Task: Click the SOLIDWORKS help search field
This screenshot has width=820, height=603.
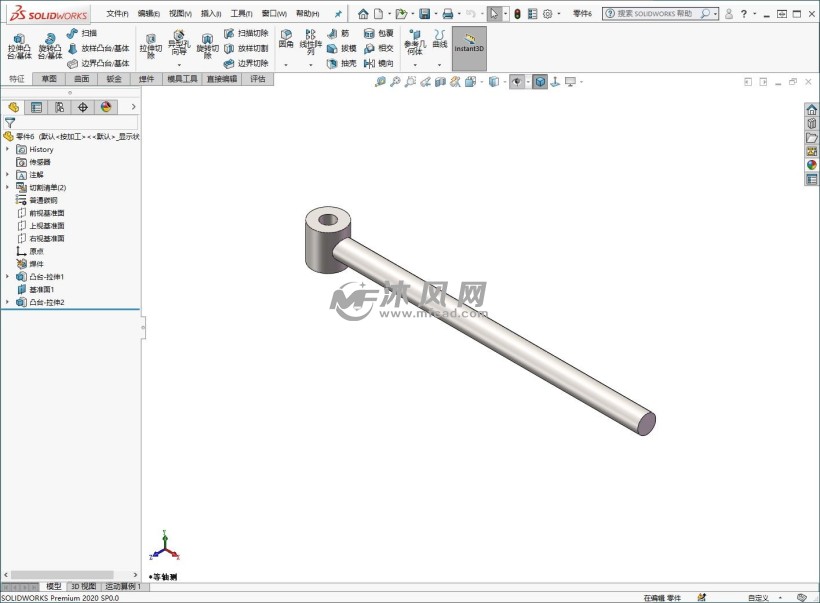Action: [656, 14]
